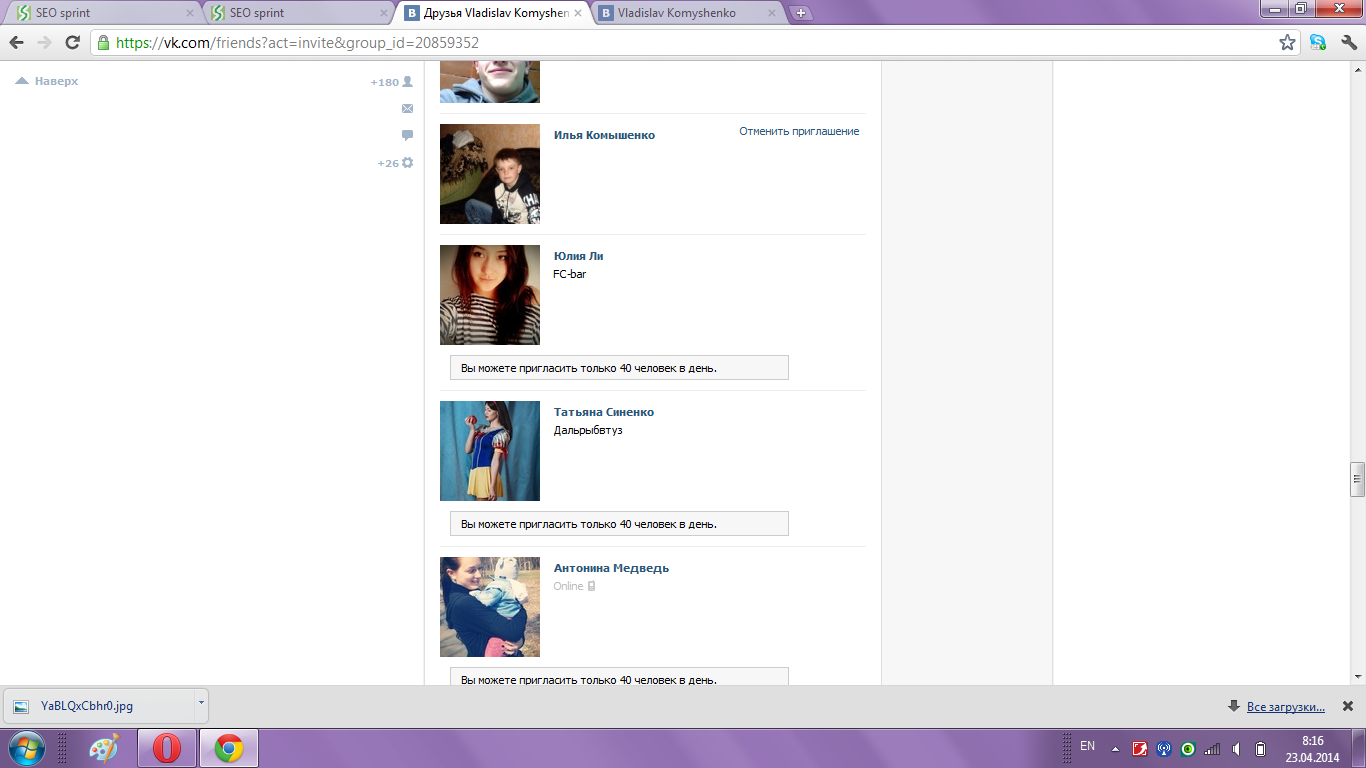The width and height of the screenshot is (1366, 768).
Task: Click the blue wireless antenna tray icon
Action: [x=1164, y=749]
